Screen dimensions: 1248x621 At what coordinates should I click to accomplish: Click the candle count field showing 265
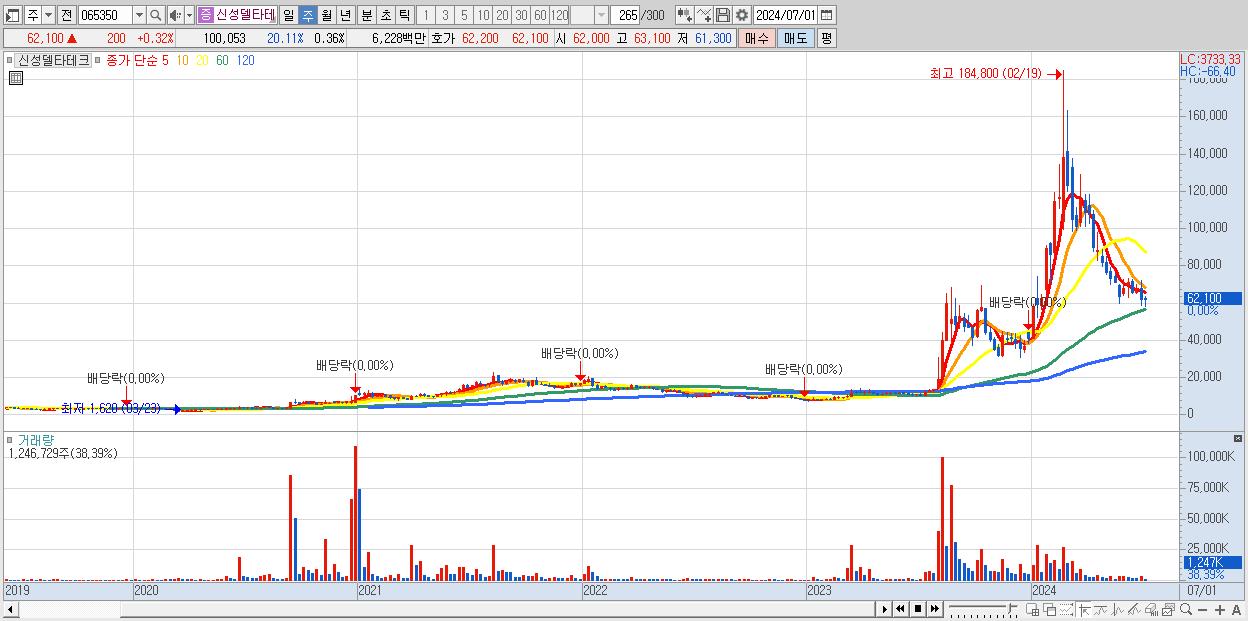click(624, 15)
